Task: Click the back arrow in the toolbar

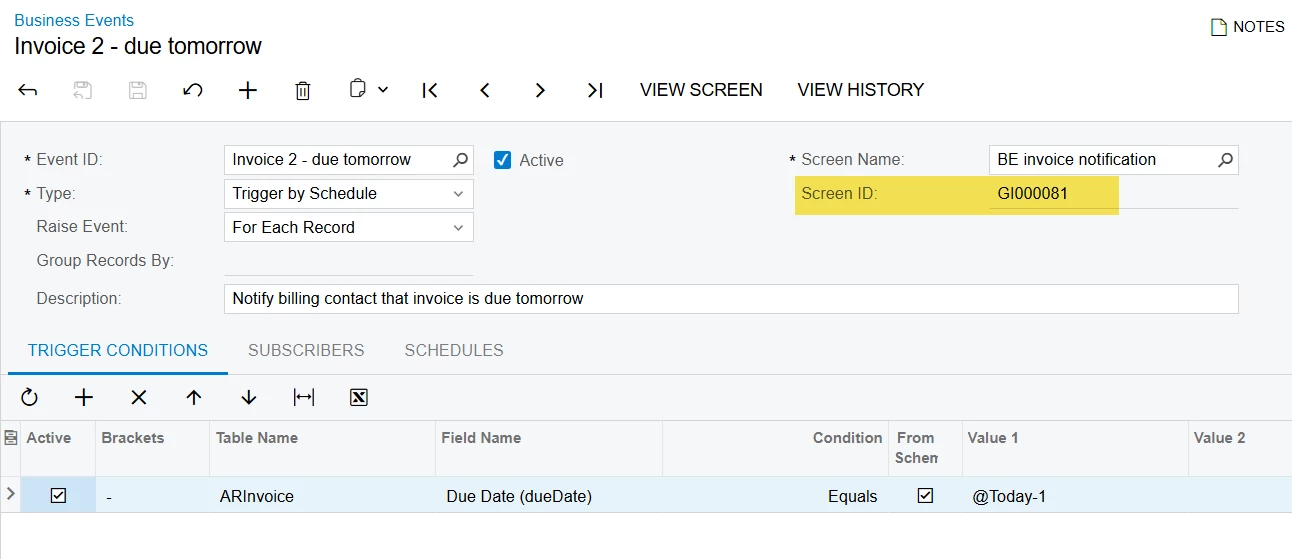Action: pyautogui.click(x=28, y=90)
